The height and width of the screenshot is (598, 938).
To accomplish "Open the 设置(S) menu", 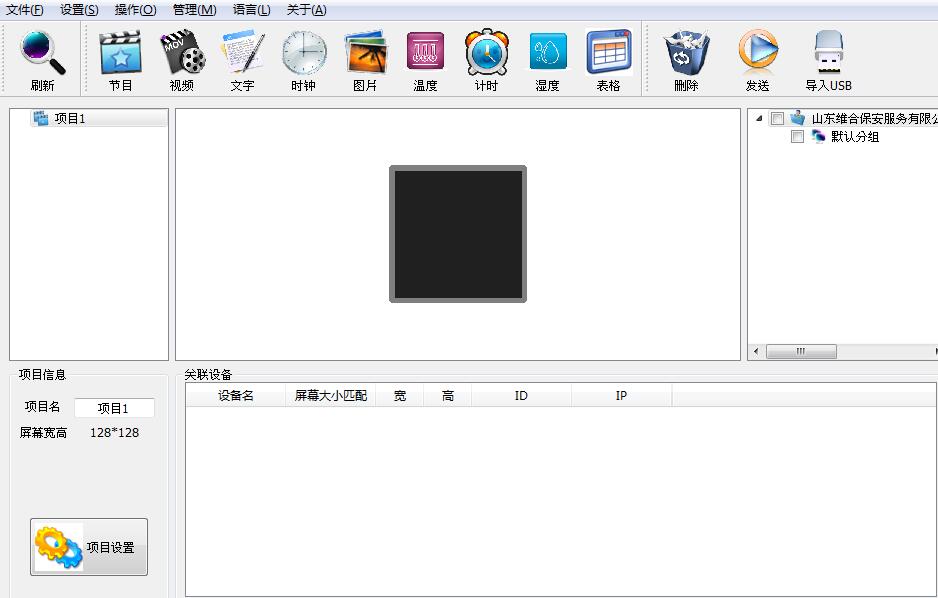I will click(79, 10).
